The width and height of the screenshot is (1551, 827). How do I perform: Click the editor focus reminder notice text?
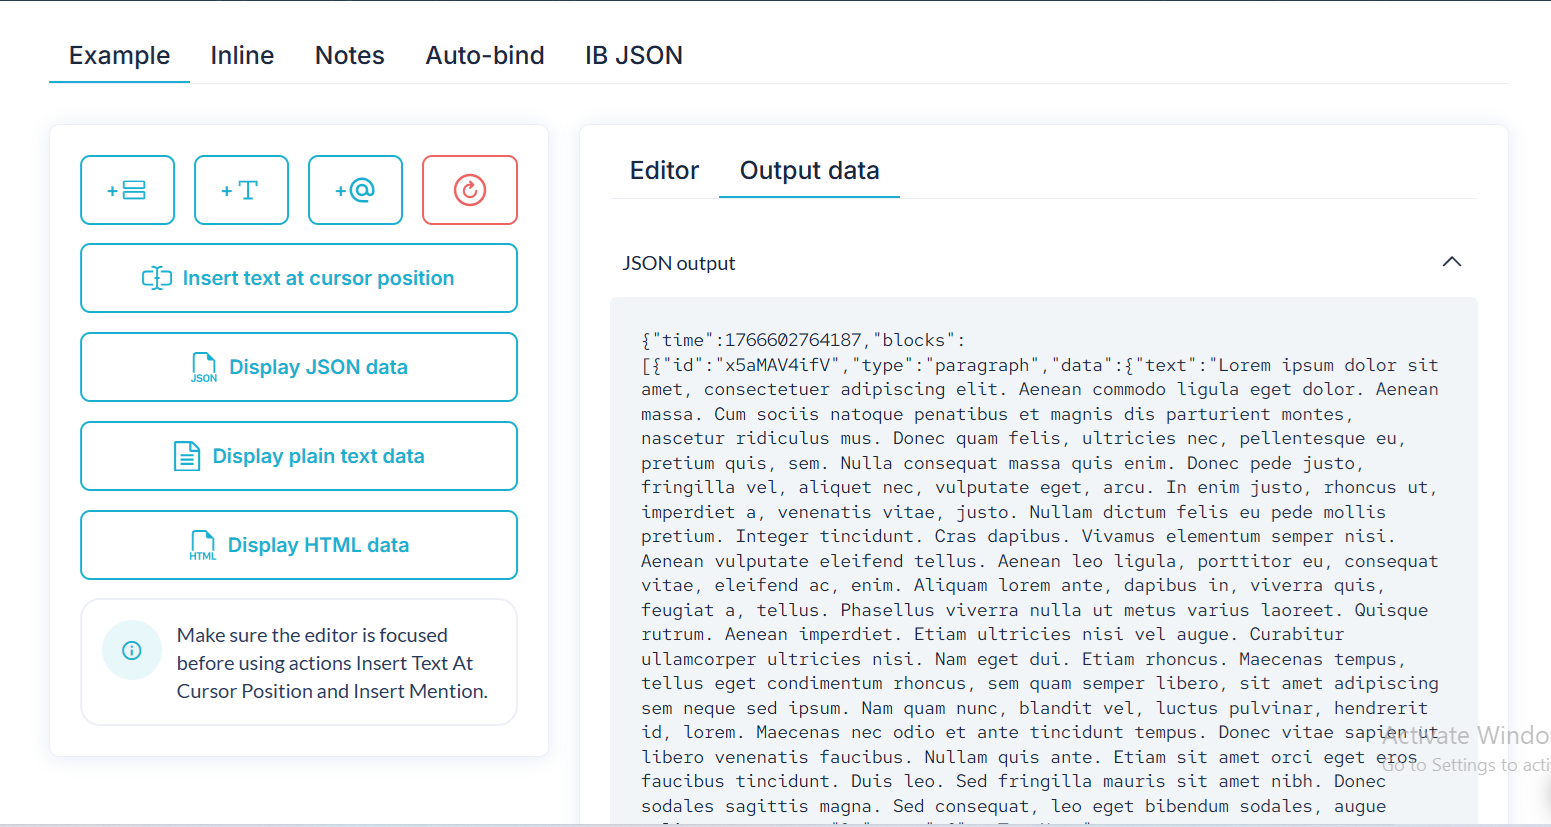332,663
